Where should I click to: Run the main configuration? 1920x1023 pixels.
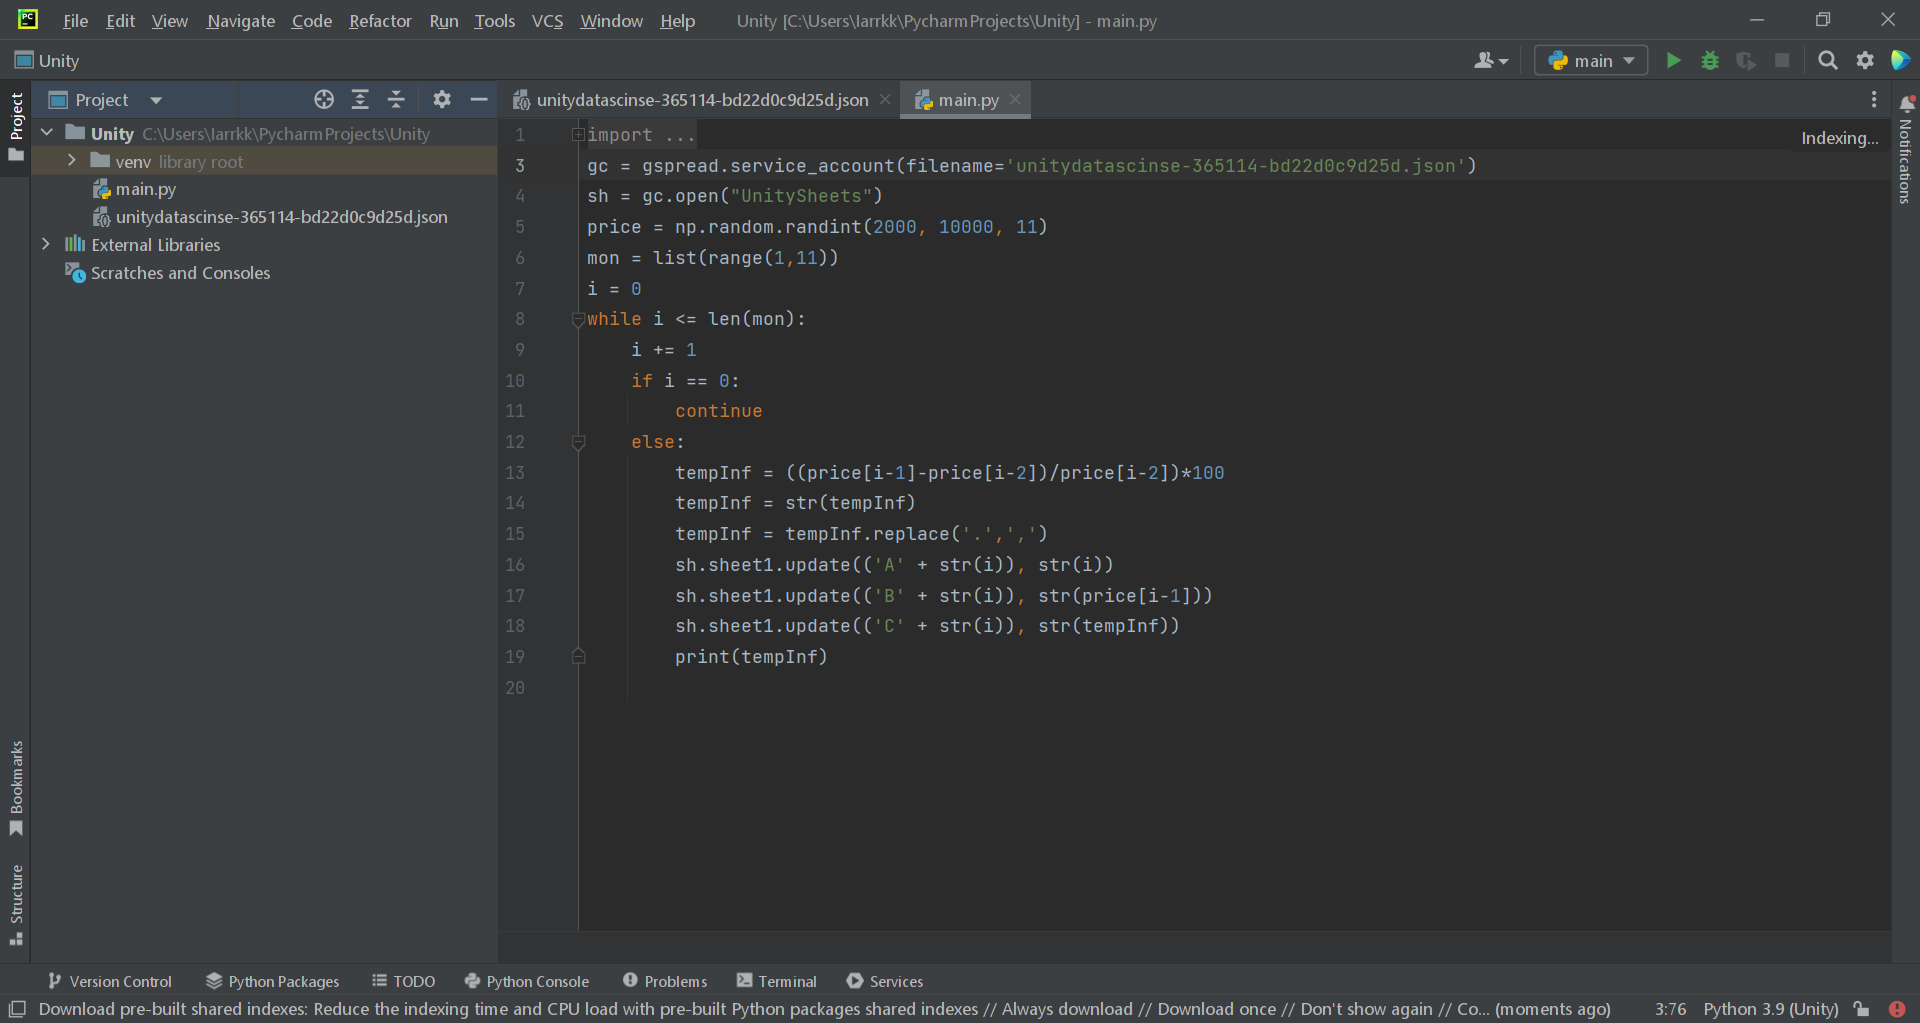coord(1673,60)
